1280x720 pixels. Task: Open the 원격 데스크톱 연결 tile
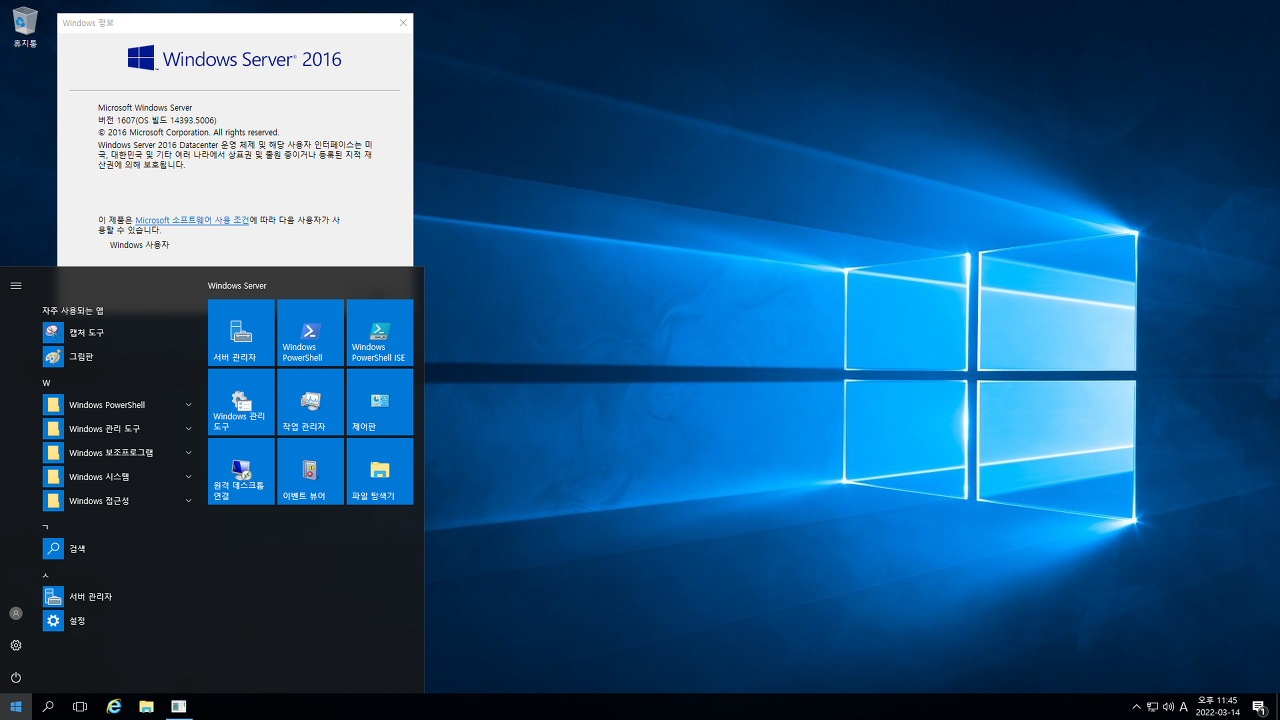coord(241,471)
